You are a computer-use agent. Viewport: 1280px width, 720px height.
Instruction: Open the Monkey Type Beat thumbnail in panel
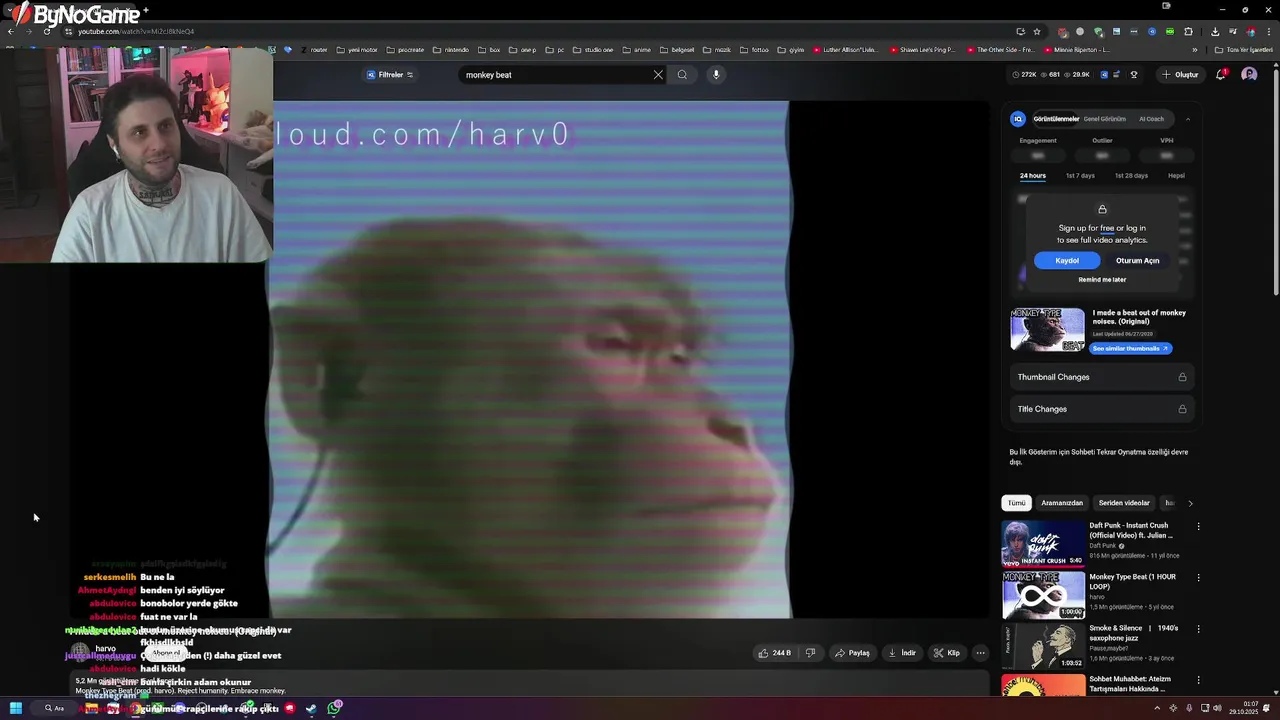point(1047,329)
